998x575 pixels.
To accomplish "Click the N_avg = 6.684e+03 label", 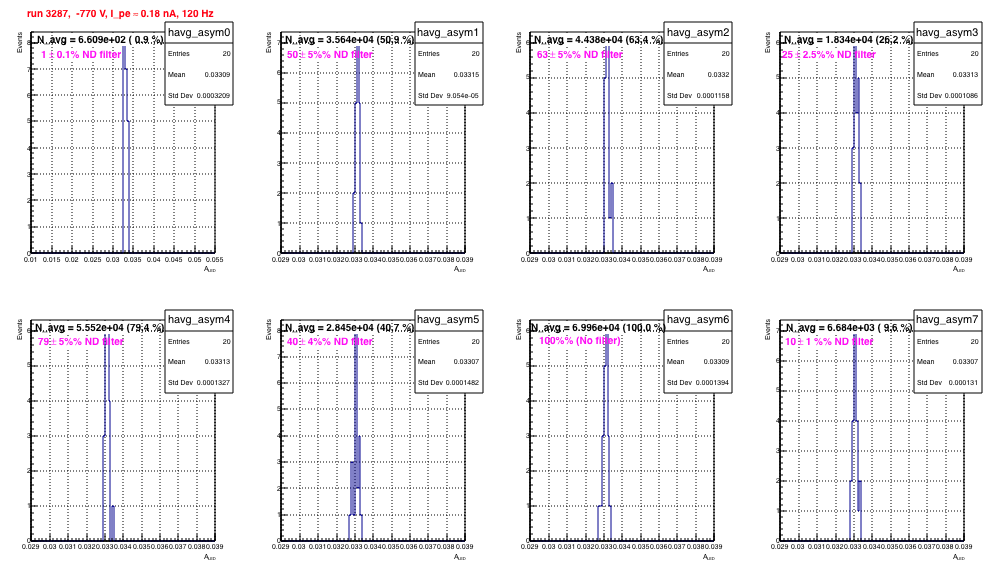I will (848, 328).
